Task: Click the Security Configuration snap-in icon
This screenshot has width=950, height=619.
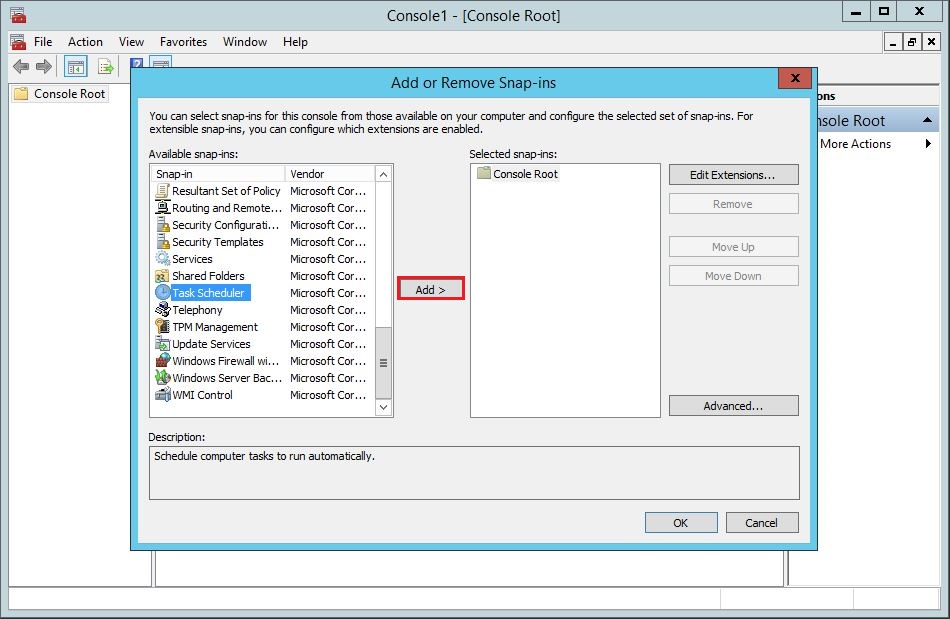Action: (x=162, y=225)
